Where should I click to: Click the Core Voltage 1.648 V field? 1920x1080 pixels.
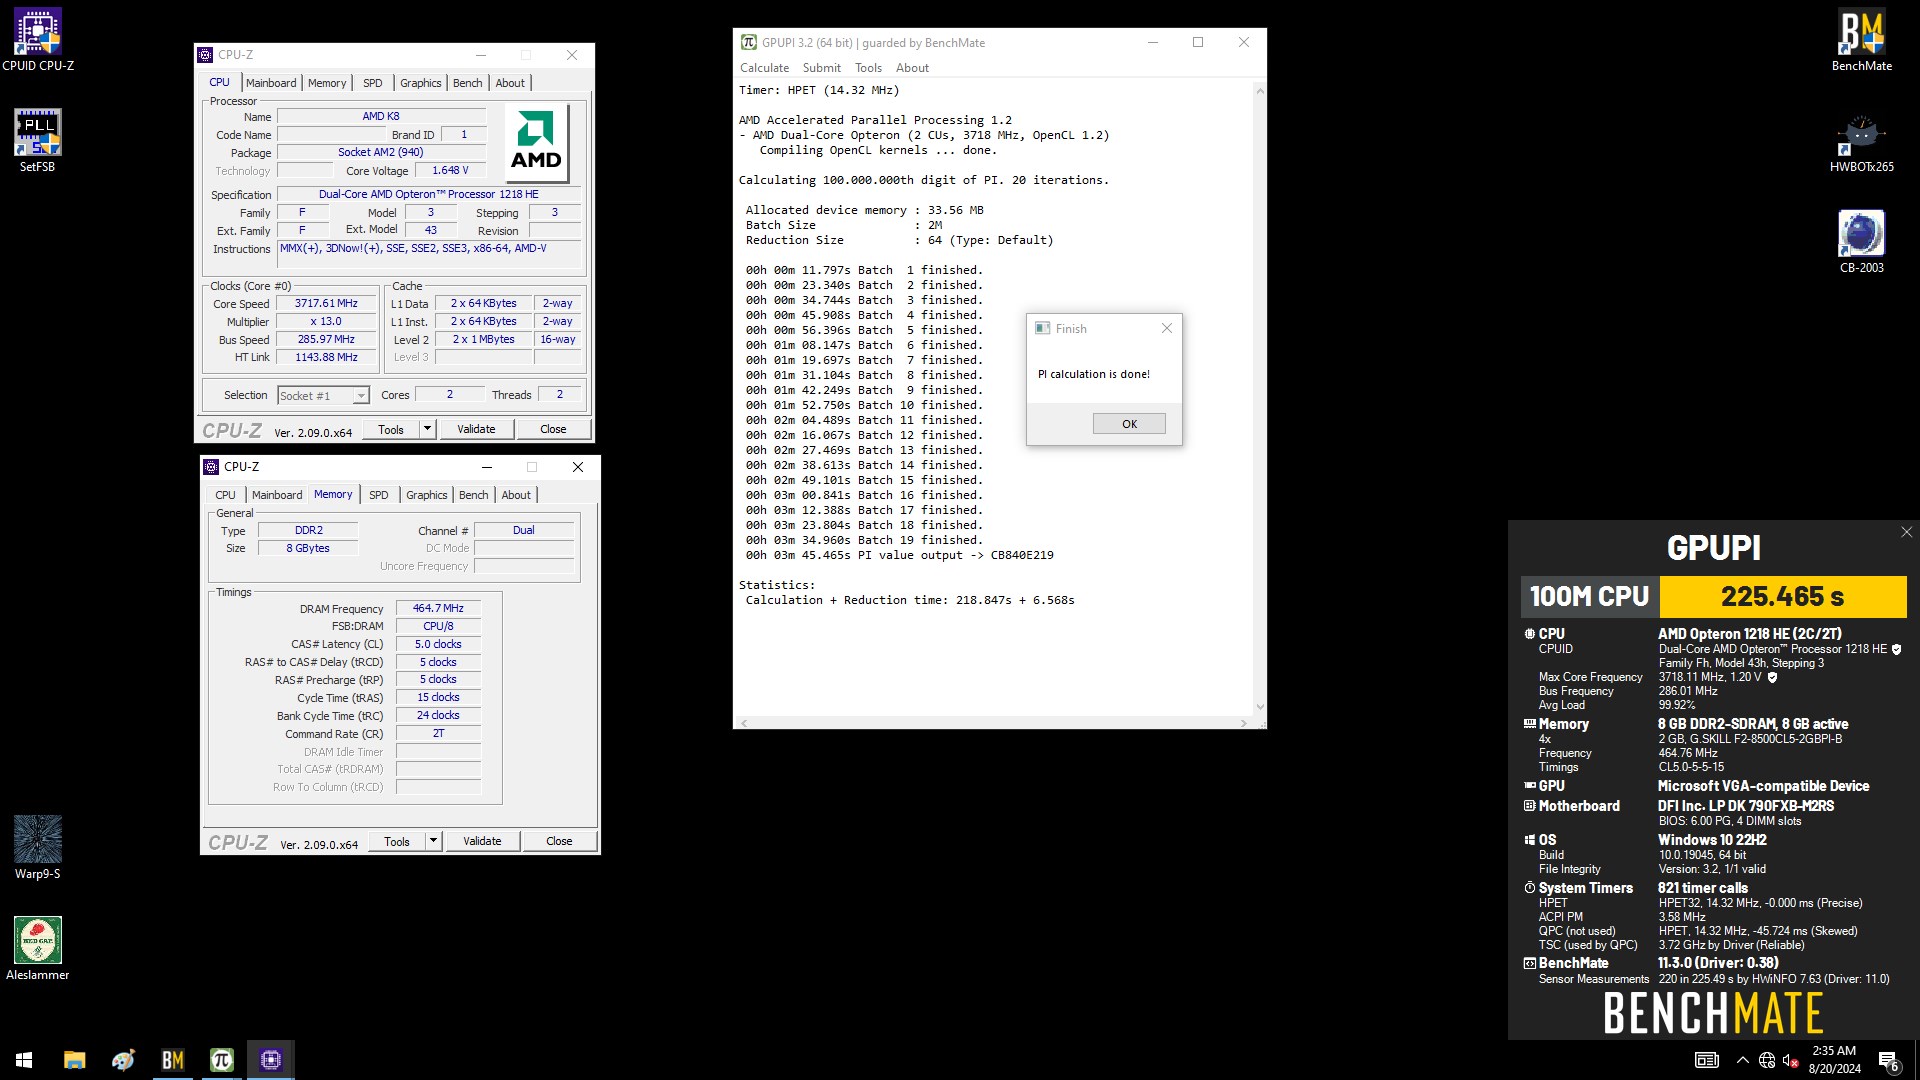[451, 171]
